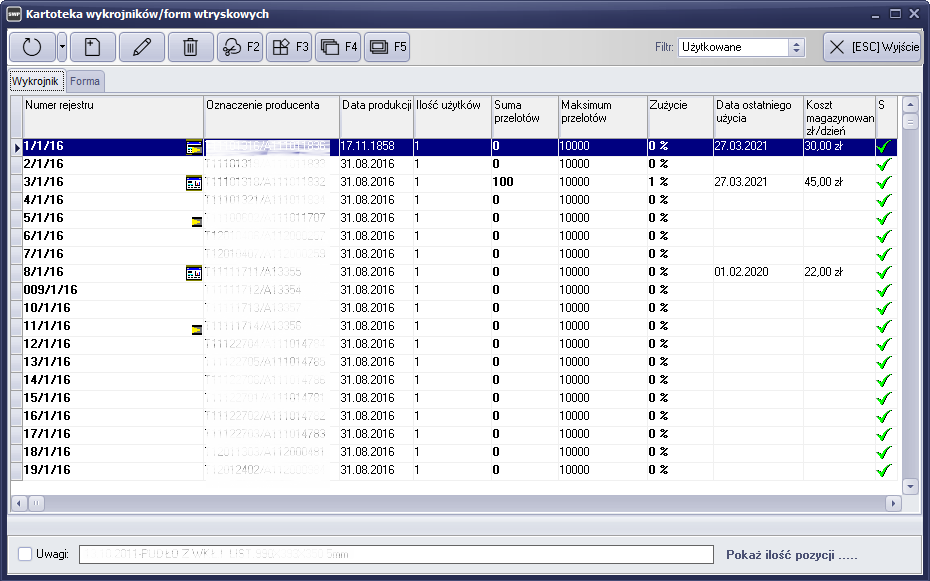Viewport: 930px width, 581px height.
Task: Click the vertical scrollbar down arrow
Action: [x=910, y=485]
